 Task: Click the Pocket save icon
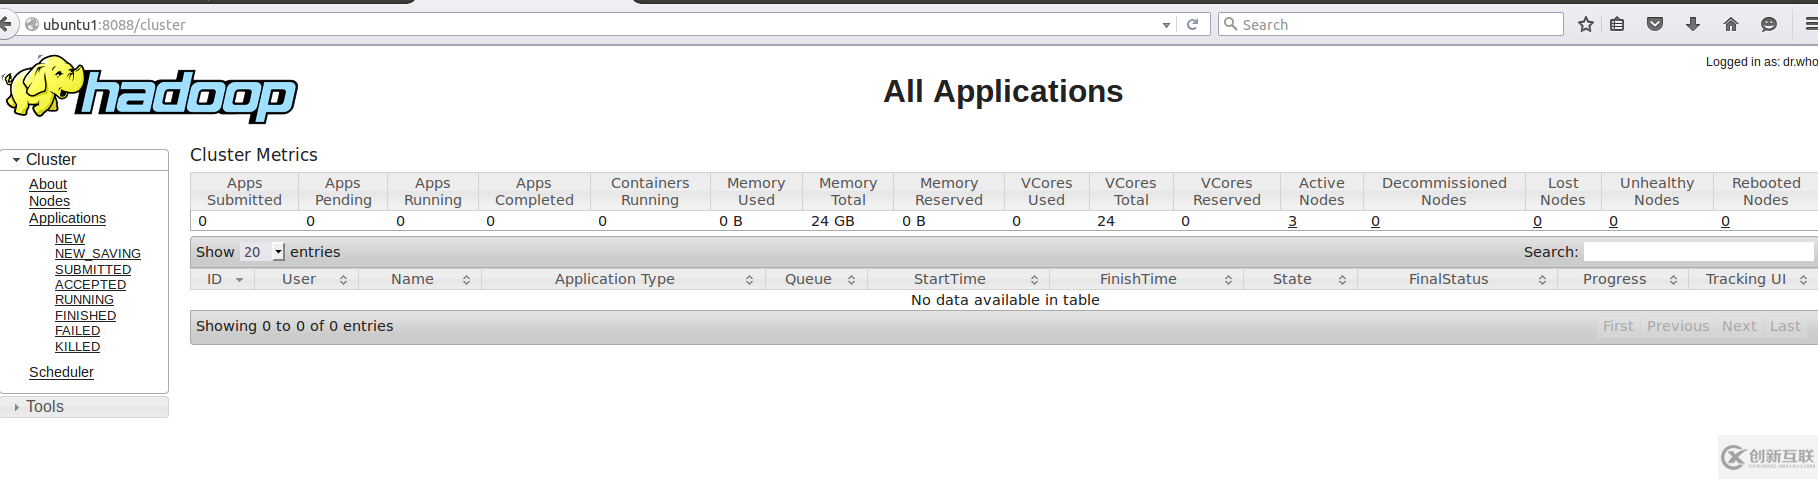pyautogui.click(x=1655, y=25)
